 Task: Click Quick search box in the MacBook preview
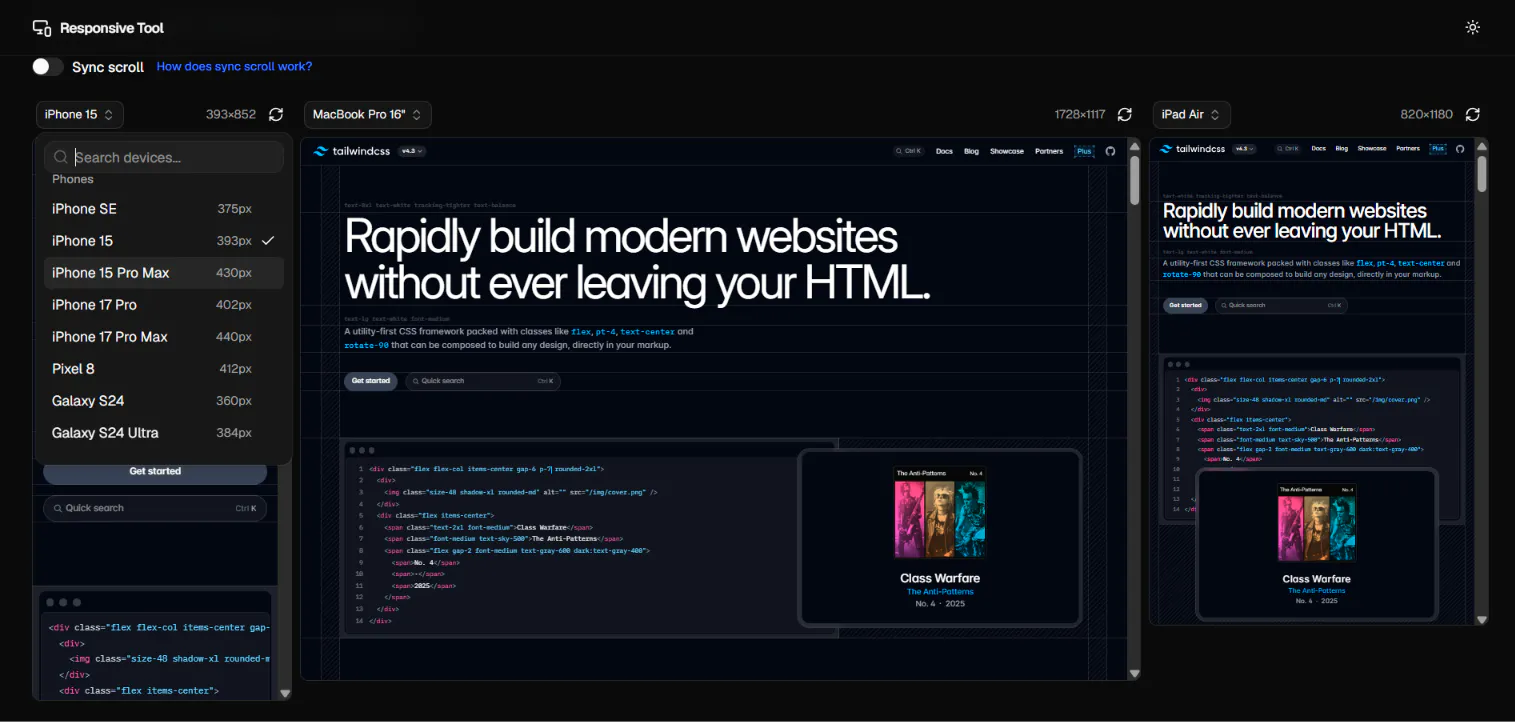483,381
